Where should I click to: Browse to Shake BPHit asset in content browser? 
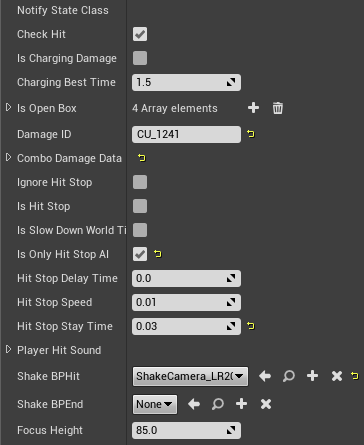coord(289,376)
